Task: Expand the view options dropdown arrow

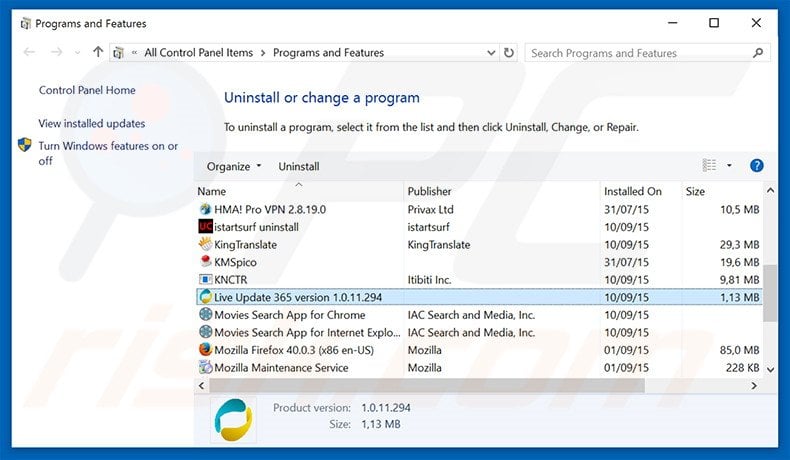Action: pyautogui.click(x=729, y=165)
